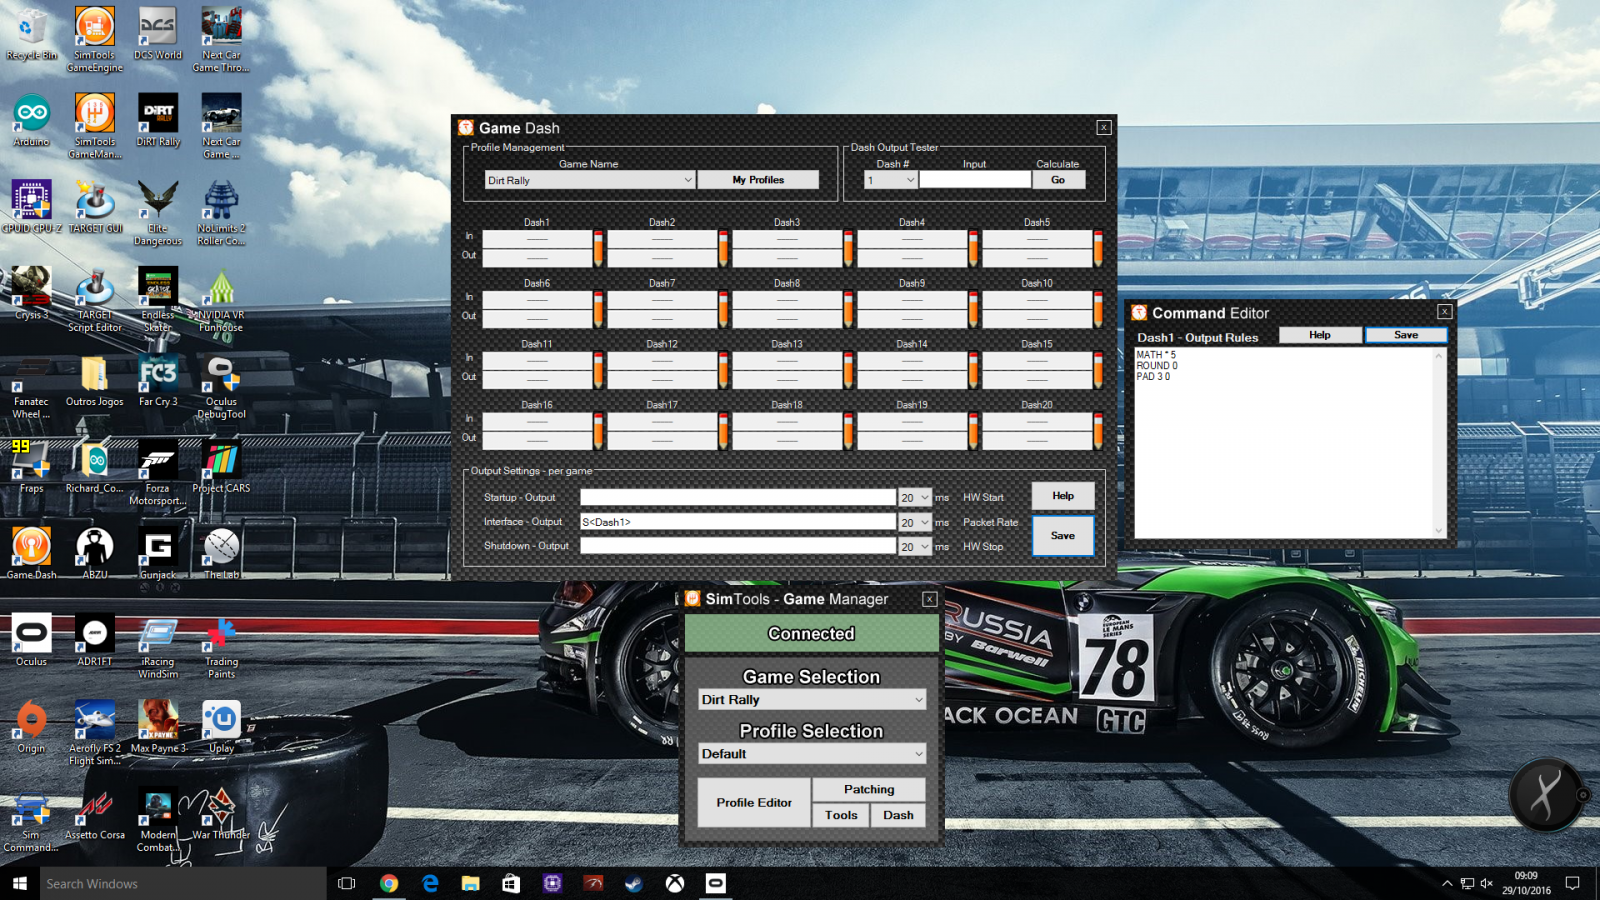The width and height of the screenshot is (1600, 900).
Task: Open Game Dash desktop shortcut
Action: pos(31,553)
